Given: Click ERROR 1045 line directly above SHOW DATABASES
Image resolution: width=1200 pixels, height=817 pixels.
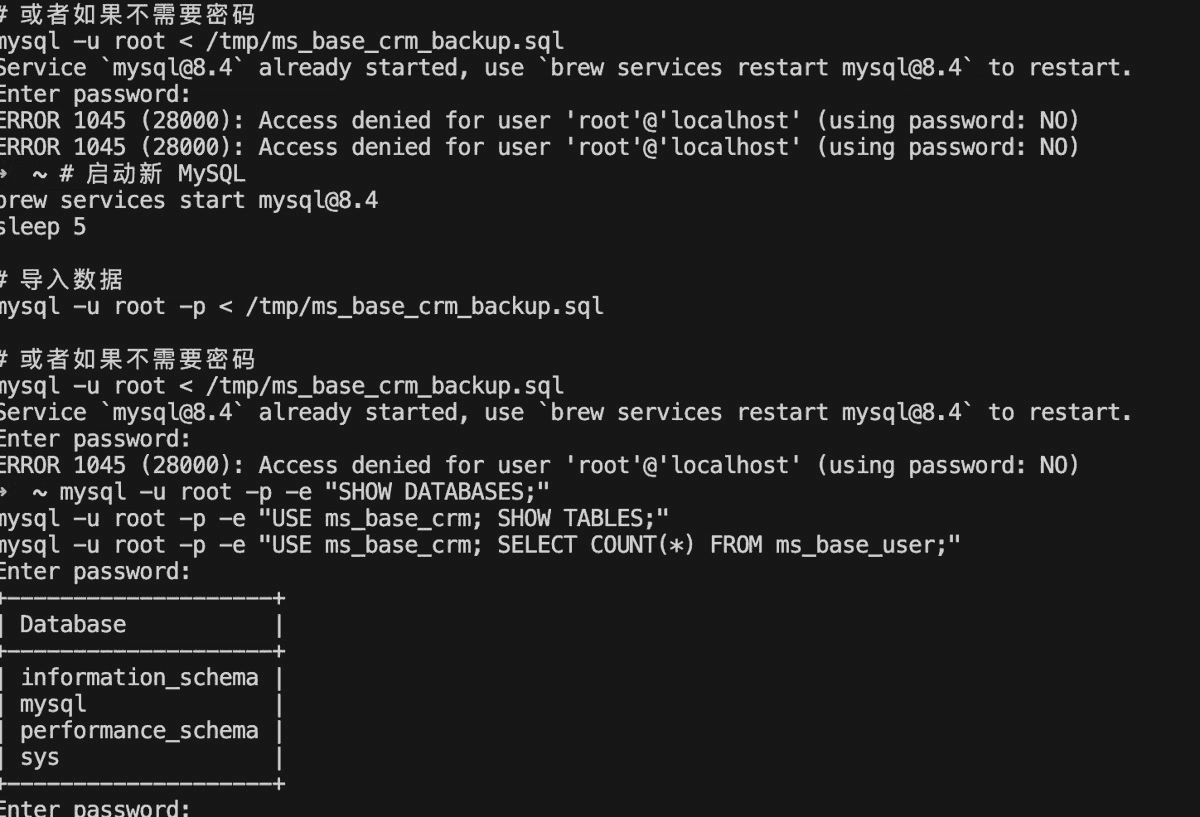Looking at the screenshot, I should pyautogui.click(x=538, y=465).
